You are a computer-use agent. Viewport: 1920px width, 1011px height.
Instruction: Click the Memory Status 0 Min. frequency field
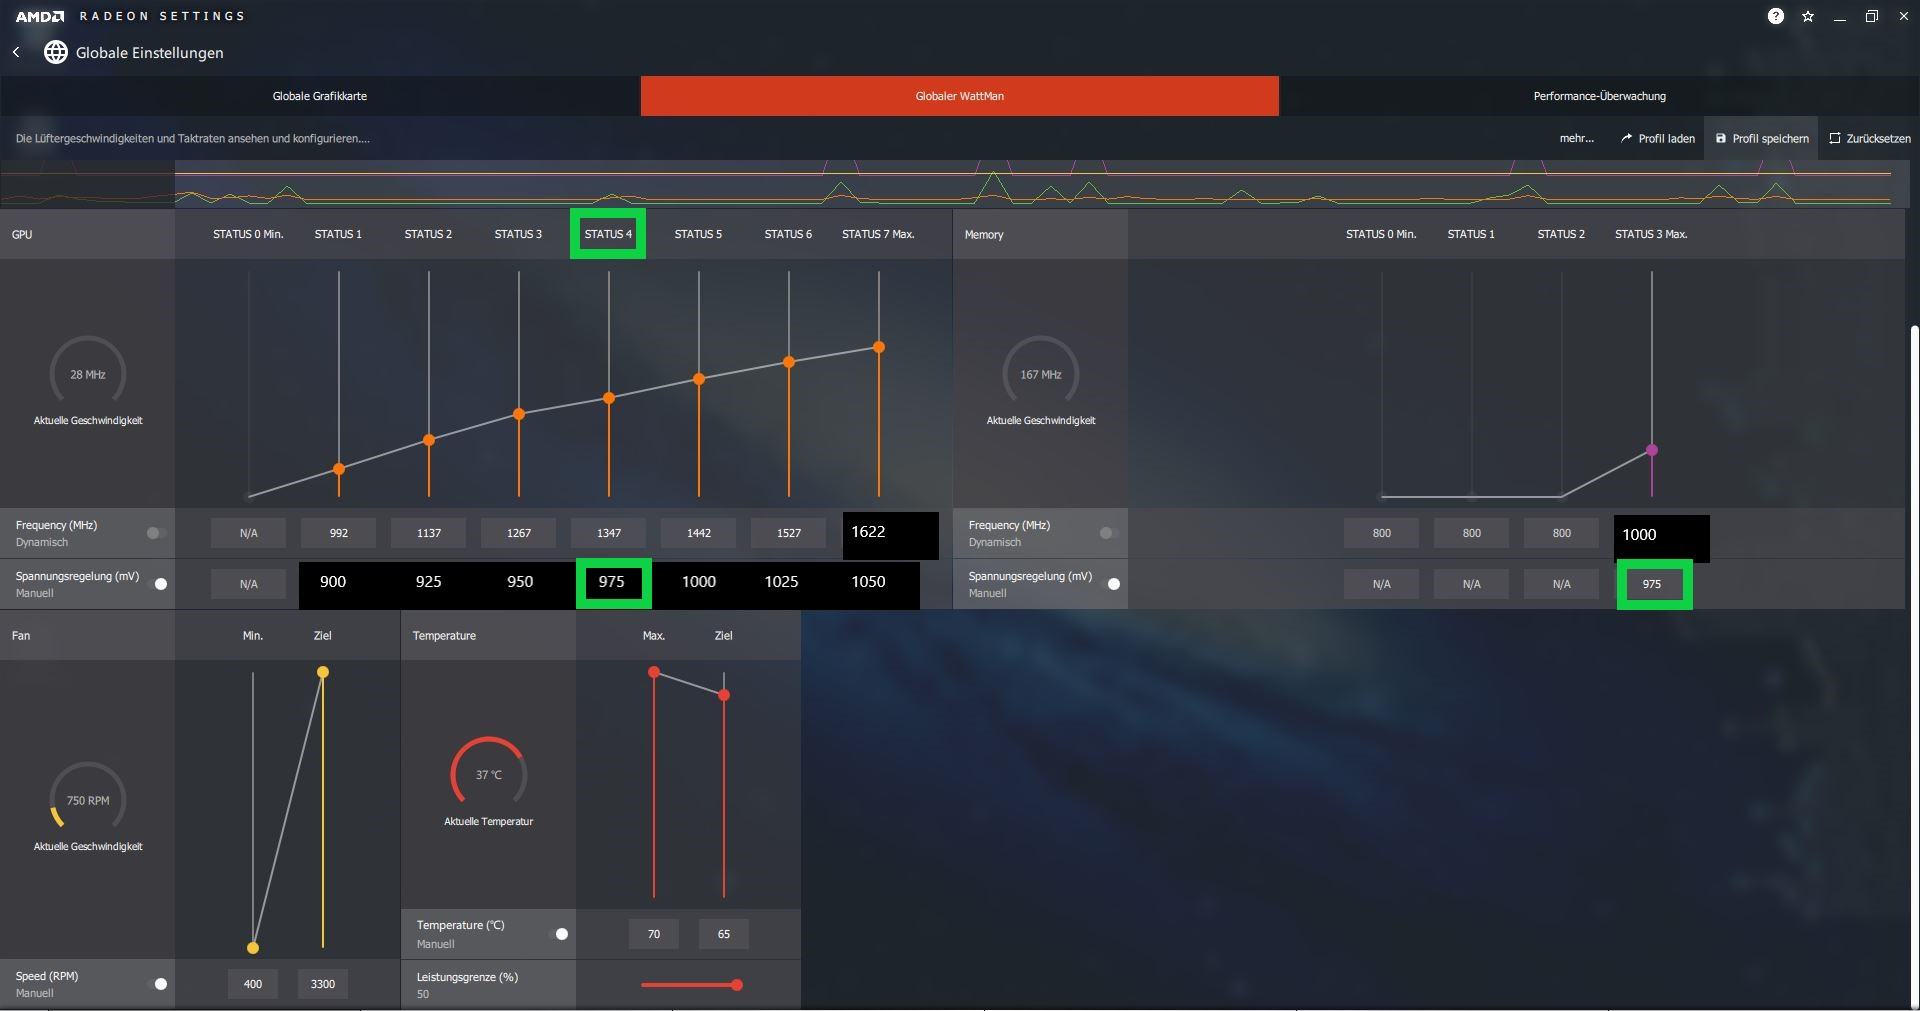(1382, 533)
